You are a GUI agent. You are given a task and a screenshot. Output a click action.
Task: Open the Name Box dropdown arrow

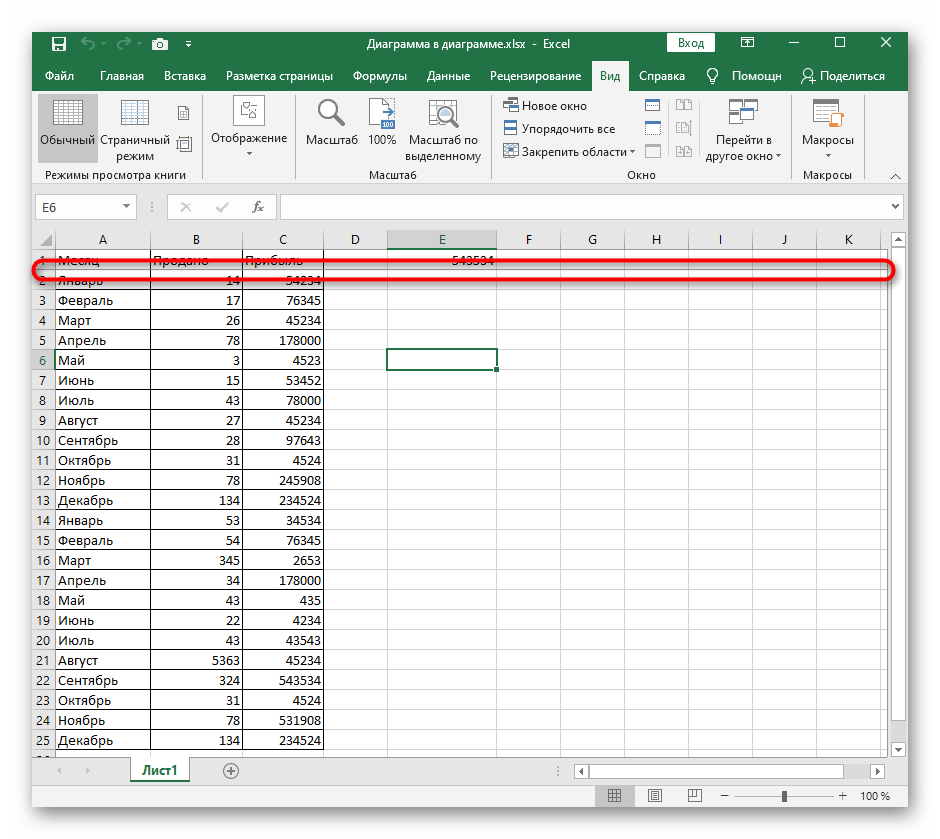[126, 207]
